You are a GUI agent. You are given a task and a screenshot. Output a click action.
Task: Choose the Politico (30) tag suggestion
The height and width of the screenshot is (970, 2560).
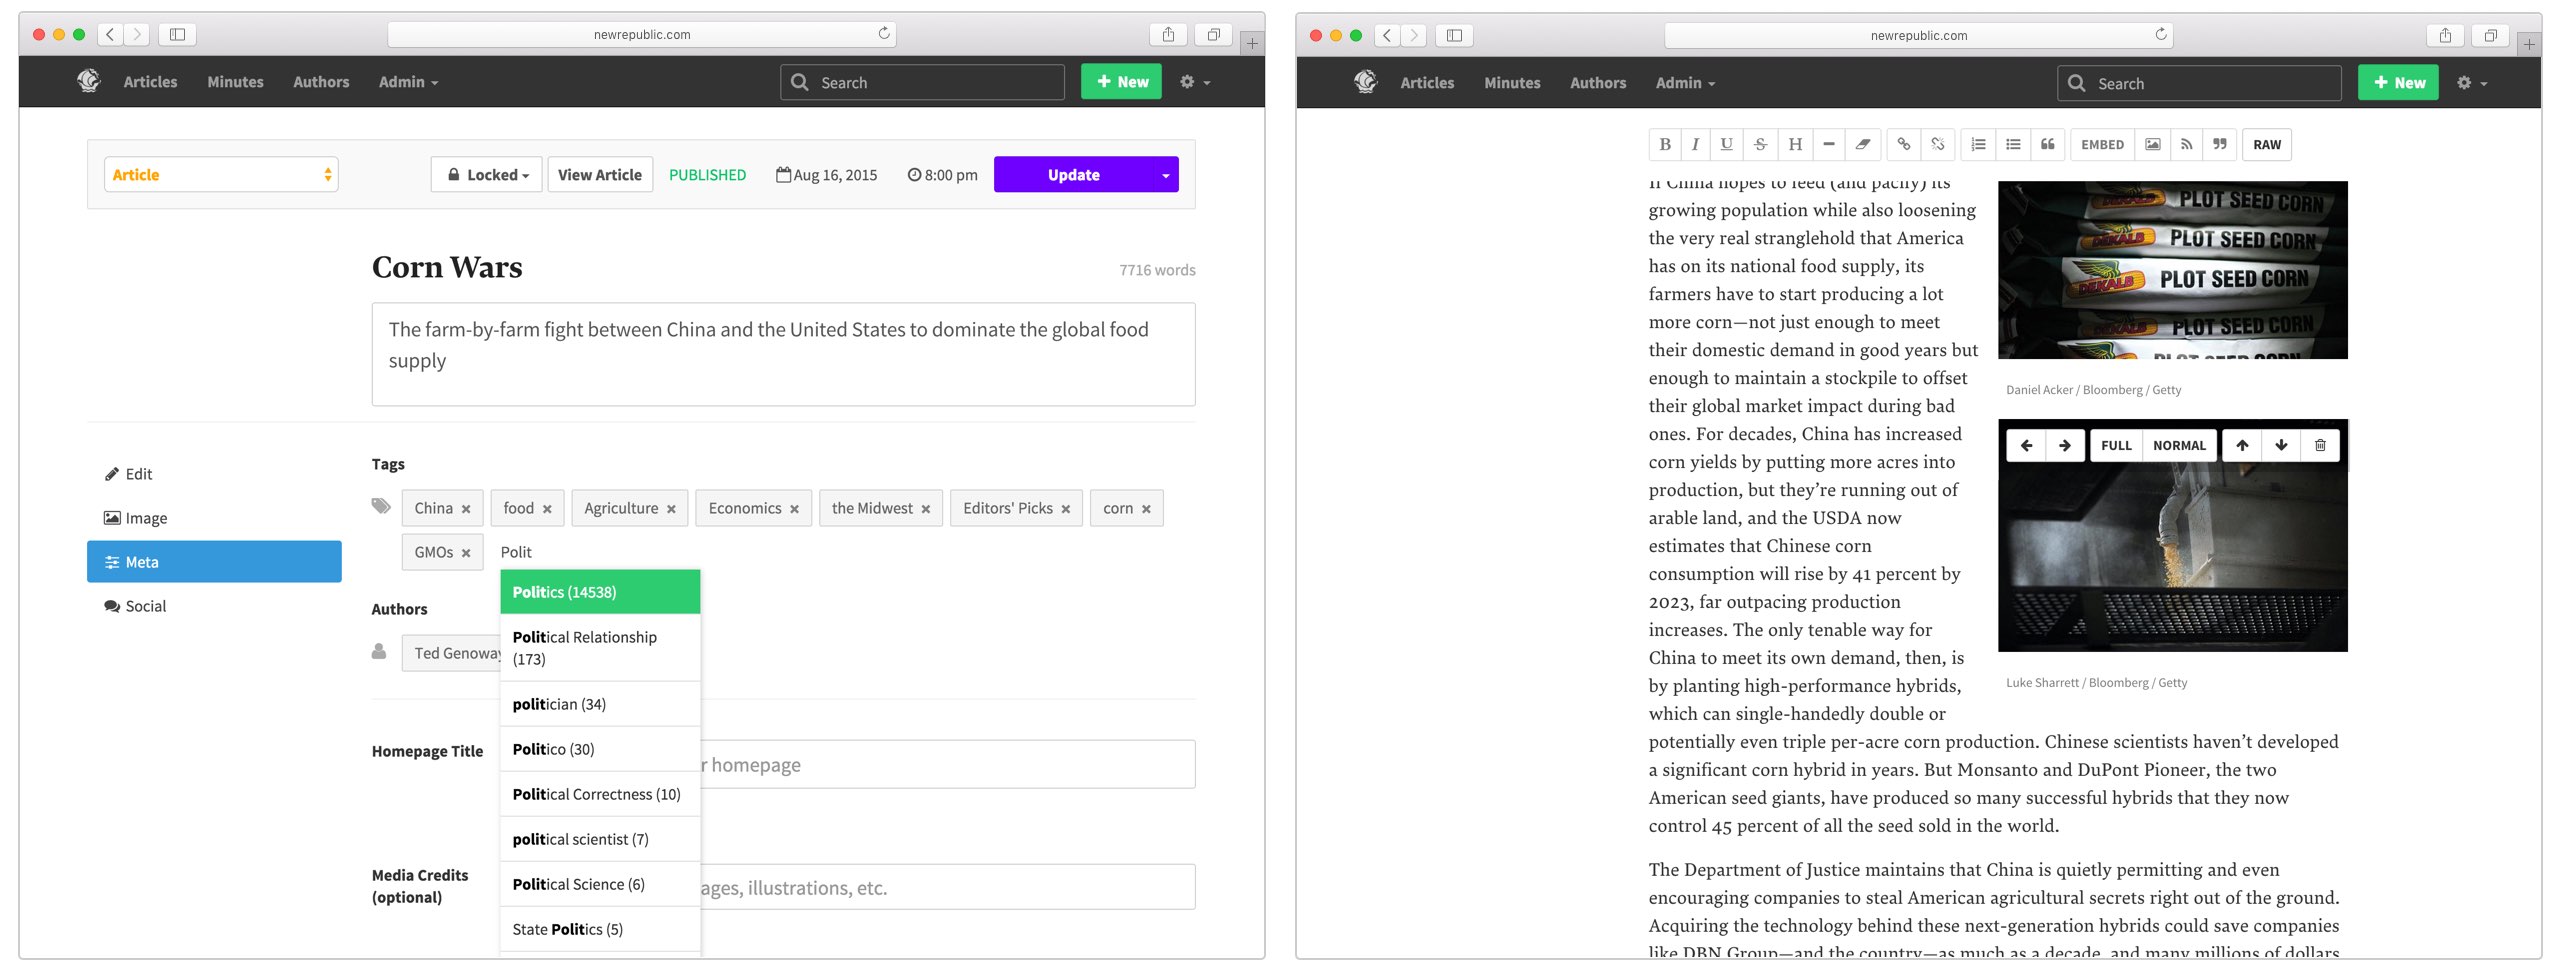[600, 749]
